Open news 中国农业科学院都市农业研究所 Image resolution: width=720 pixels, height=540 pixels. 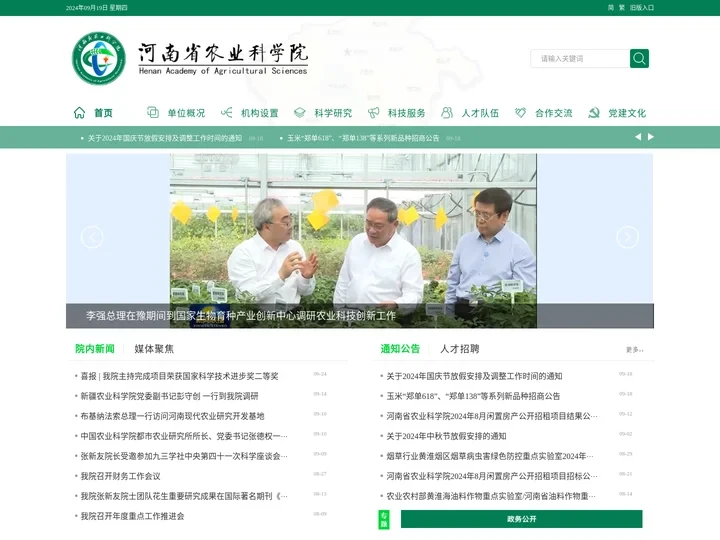184,436
